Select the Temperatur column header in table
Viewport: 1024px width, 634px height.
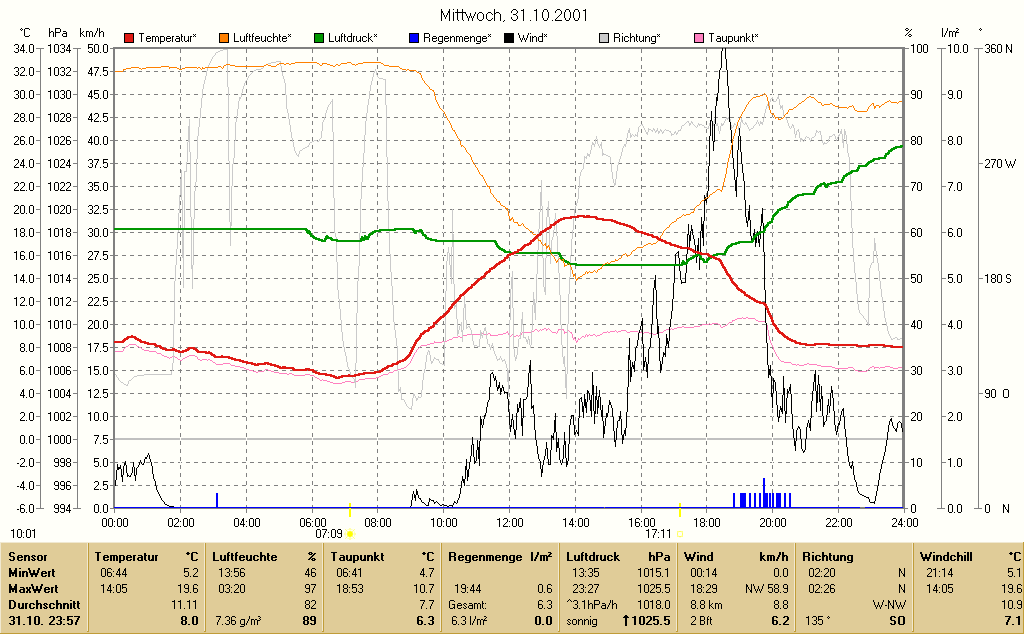(126, 557)
